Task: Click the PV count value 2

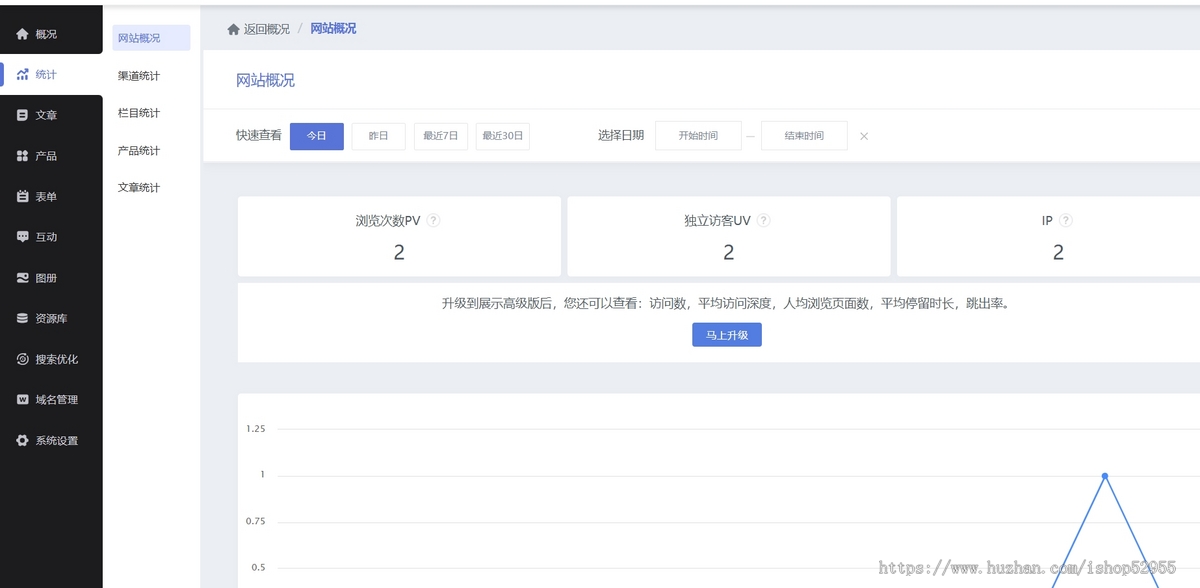Action: (x=399, y=253)
